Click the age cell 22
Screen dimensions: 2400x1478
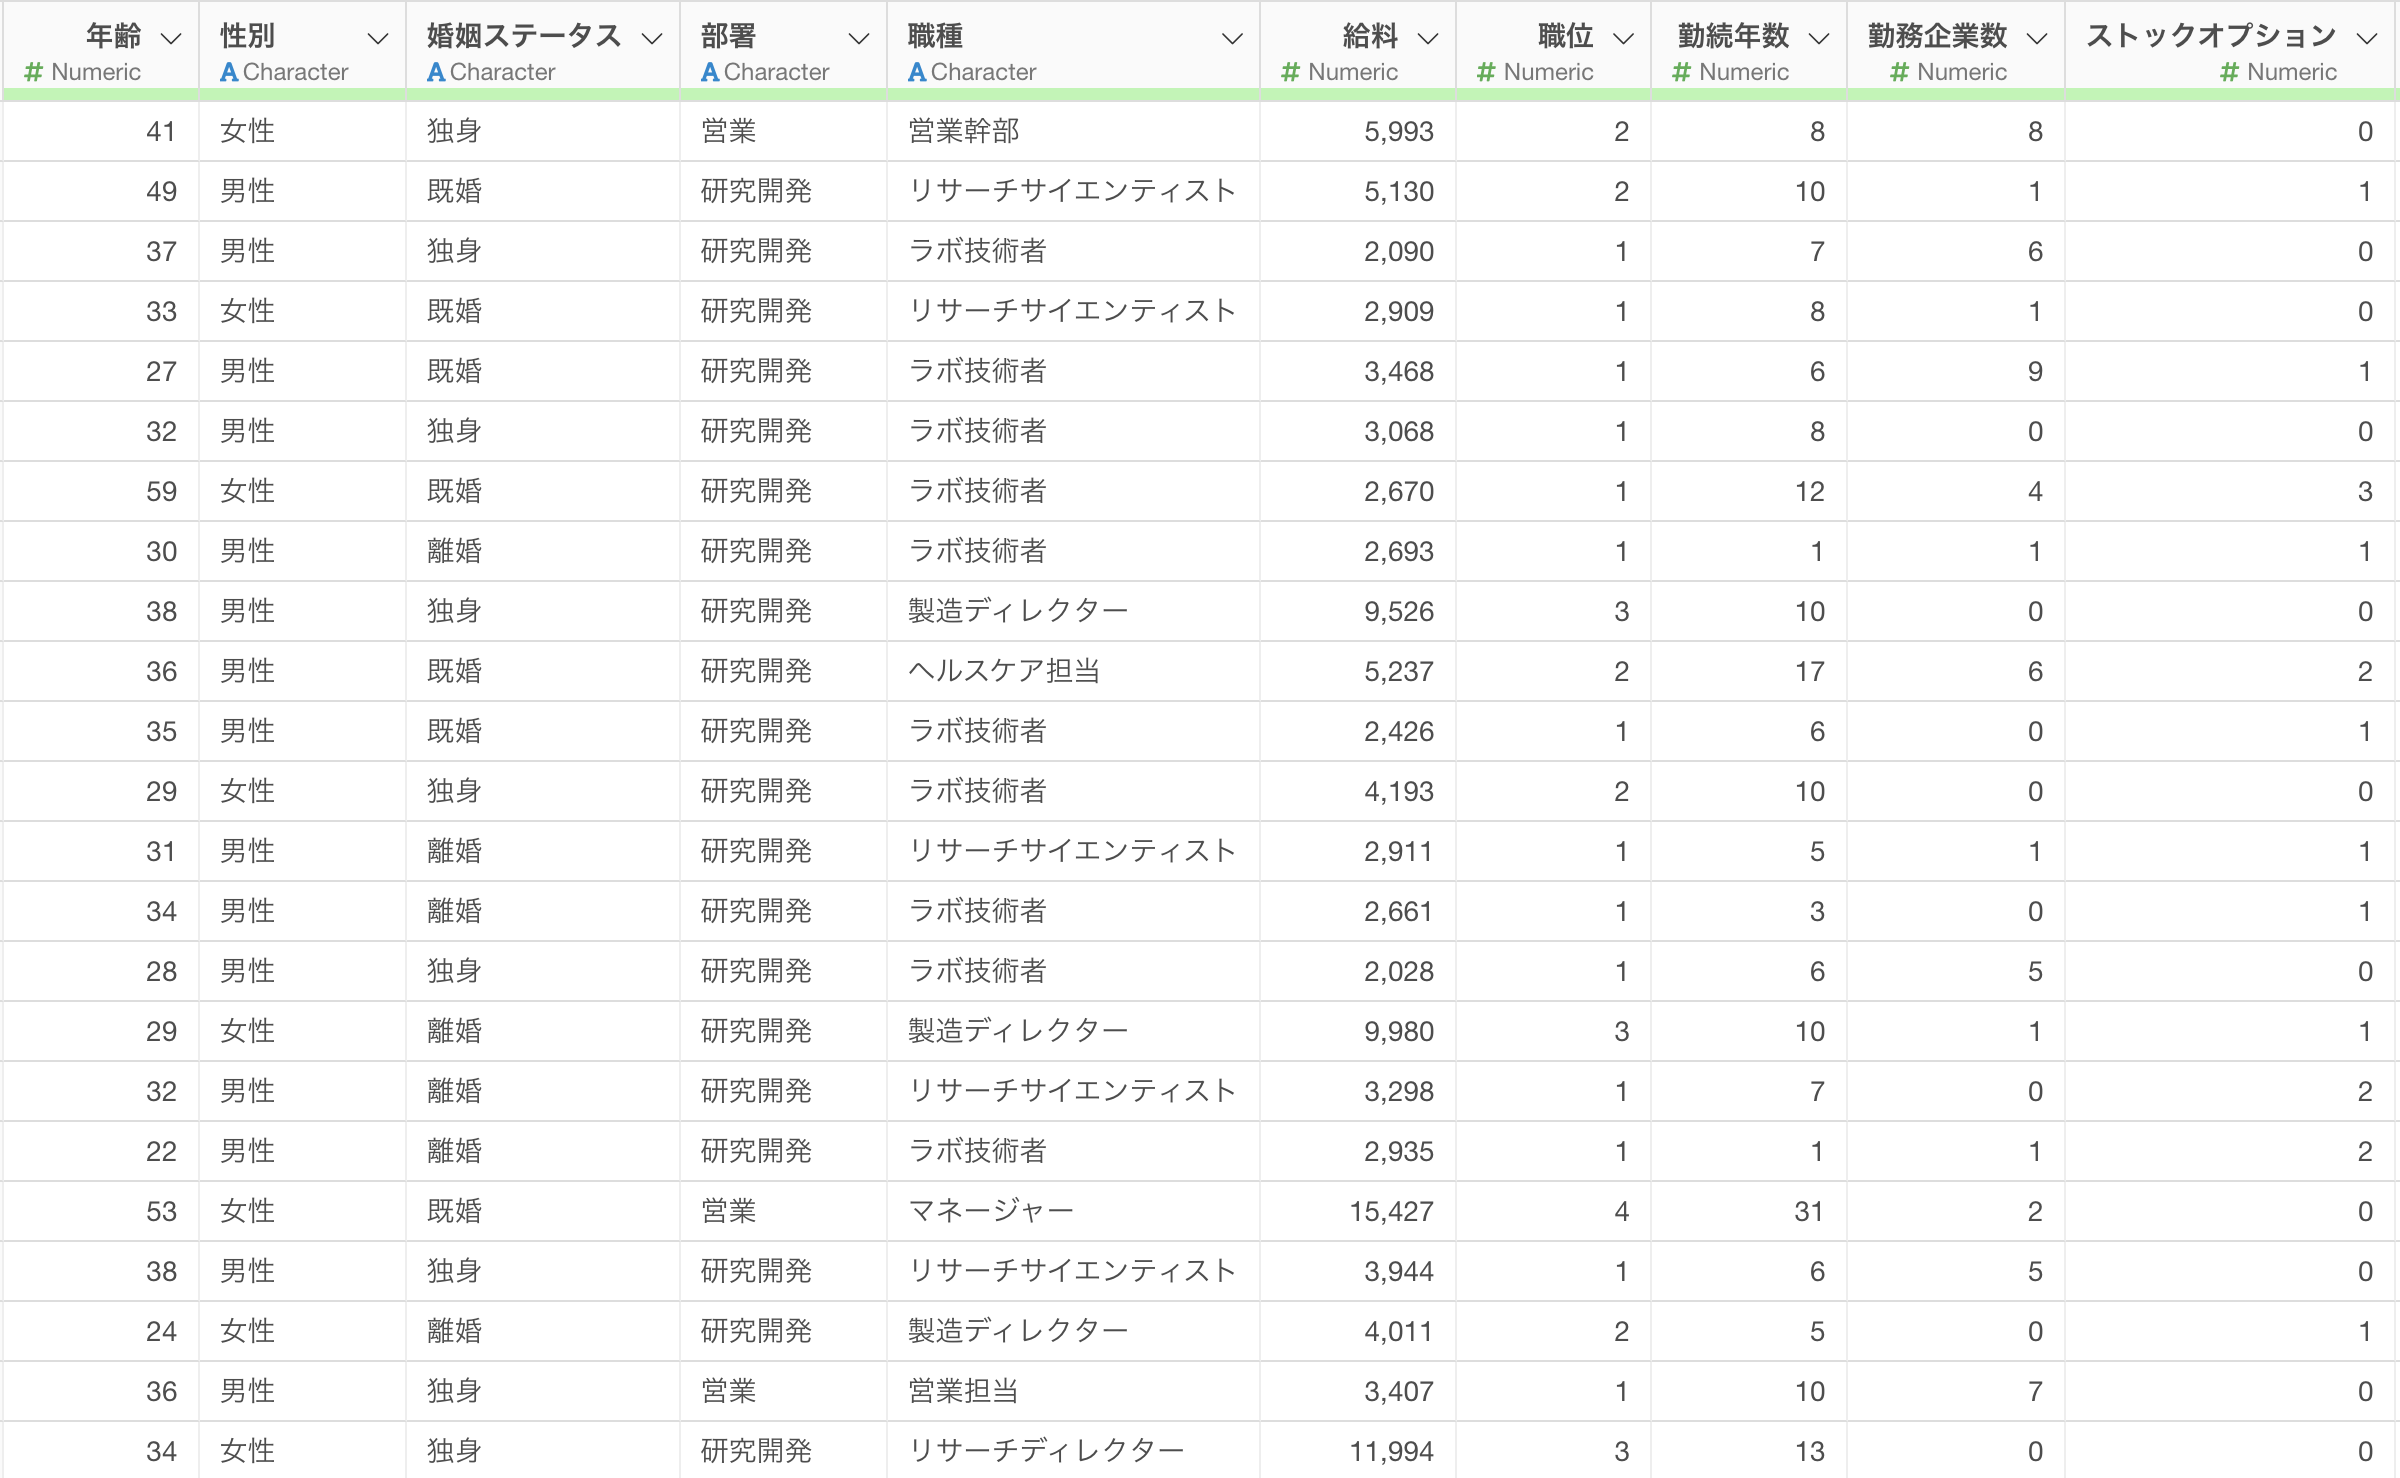[x=101, y=1151]
